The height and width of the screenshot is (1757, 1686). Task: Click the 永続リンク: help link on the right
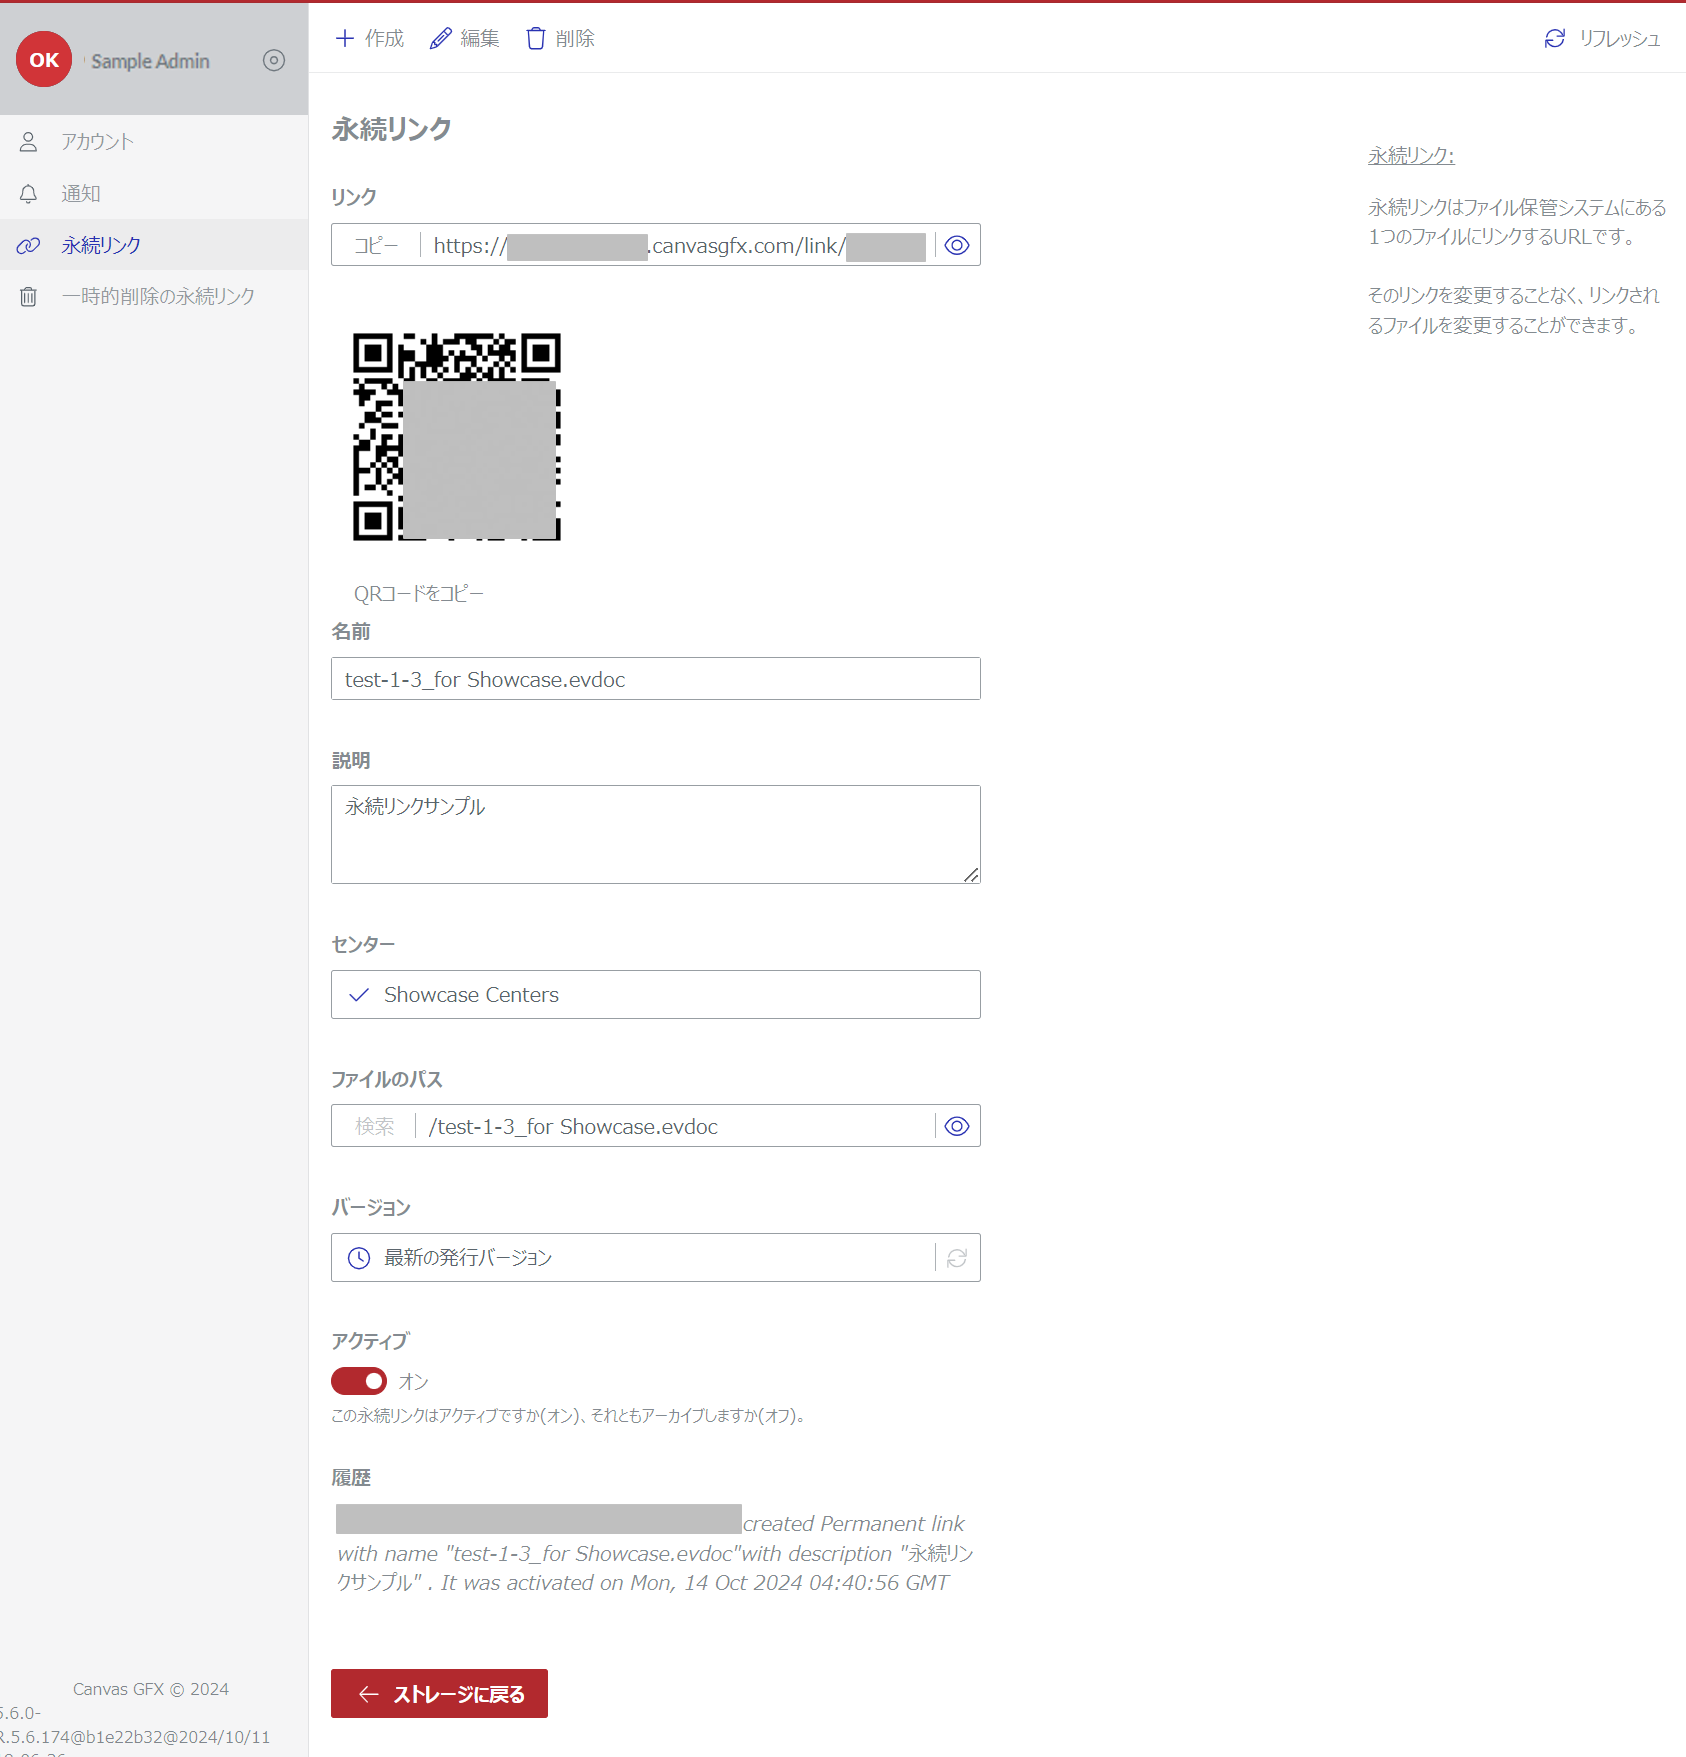1411,156
